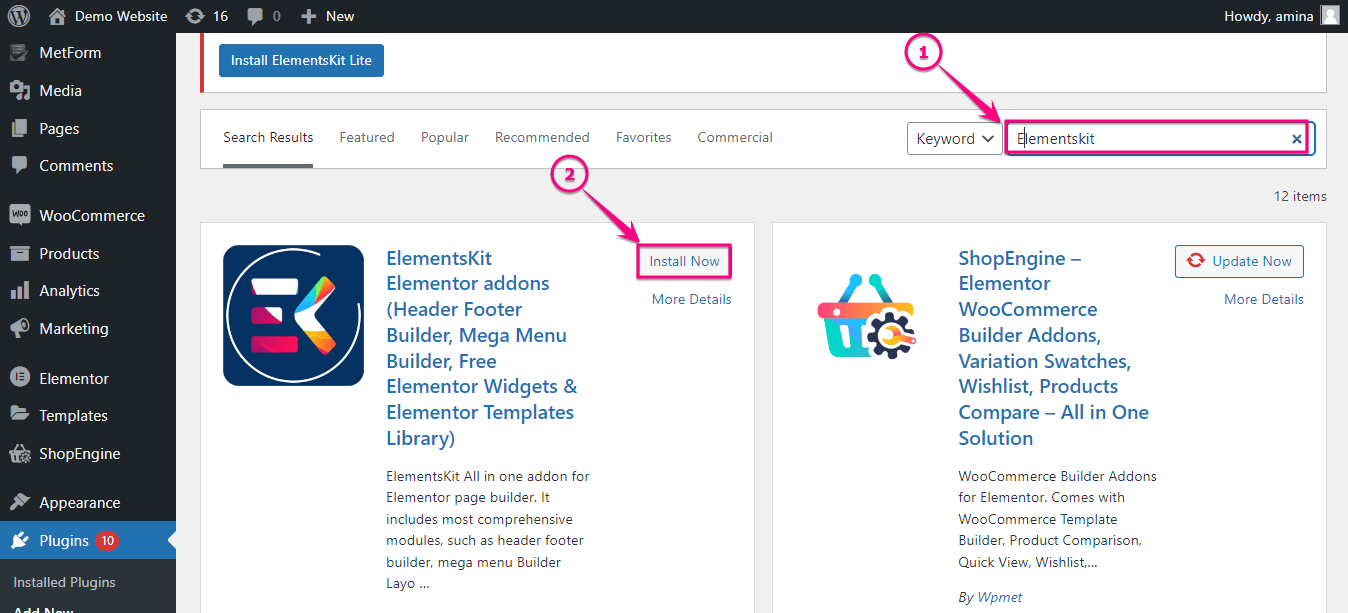Open the Demo Website home link

tap(108, 16)
